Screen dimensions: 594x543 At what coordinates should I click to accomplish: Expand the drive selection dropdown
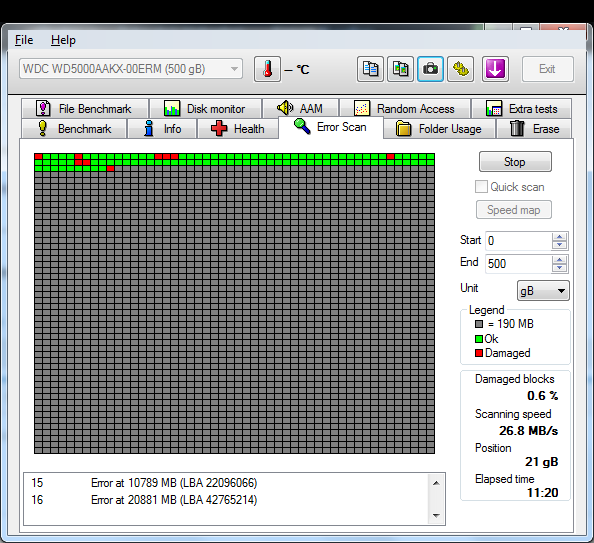click(234, 69)
